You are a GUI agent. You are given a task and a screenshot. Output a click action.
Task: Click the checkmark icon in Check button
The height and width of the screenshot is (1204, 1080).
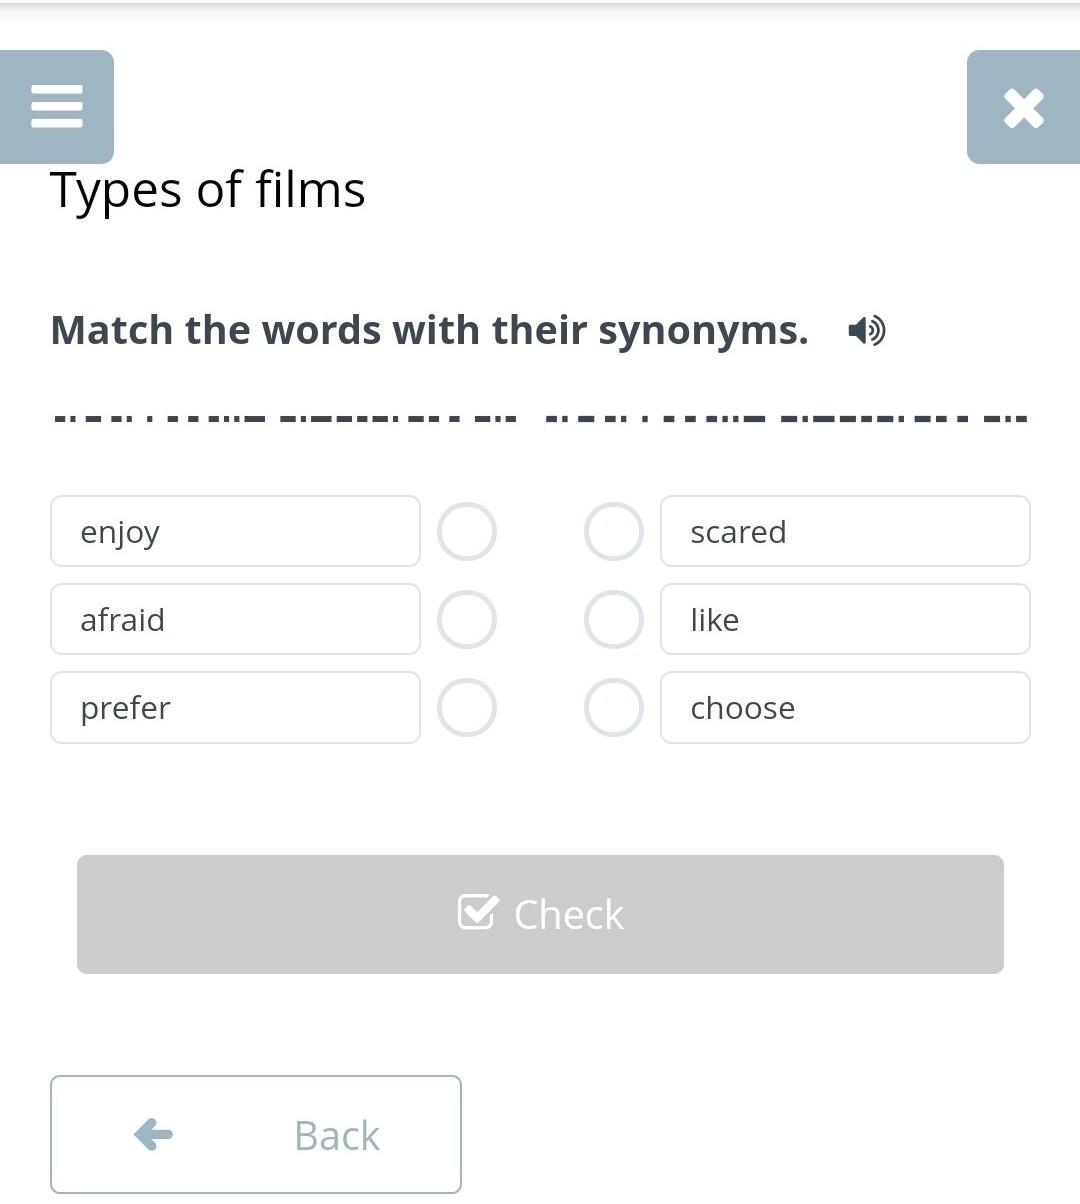[x=477, y=912]
